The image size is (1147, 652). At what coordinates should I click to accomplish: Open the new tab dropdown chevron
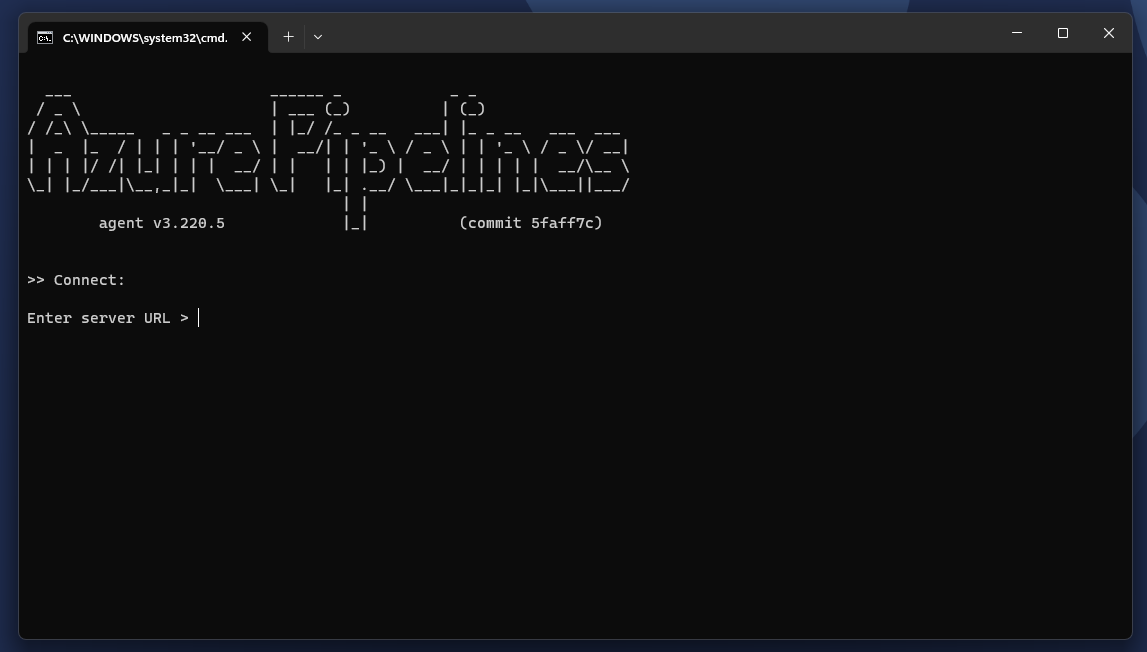point(317,36)
